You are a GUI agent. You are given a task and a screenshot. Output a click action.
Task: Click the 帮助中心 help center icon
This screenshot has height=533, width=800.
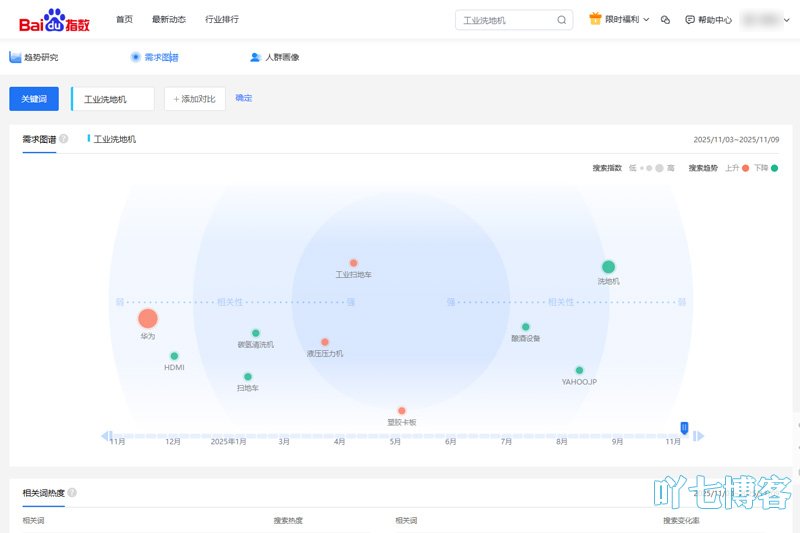coord(690,19)
